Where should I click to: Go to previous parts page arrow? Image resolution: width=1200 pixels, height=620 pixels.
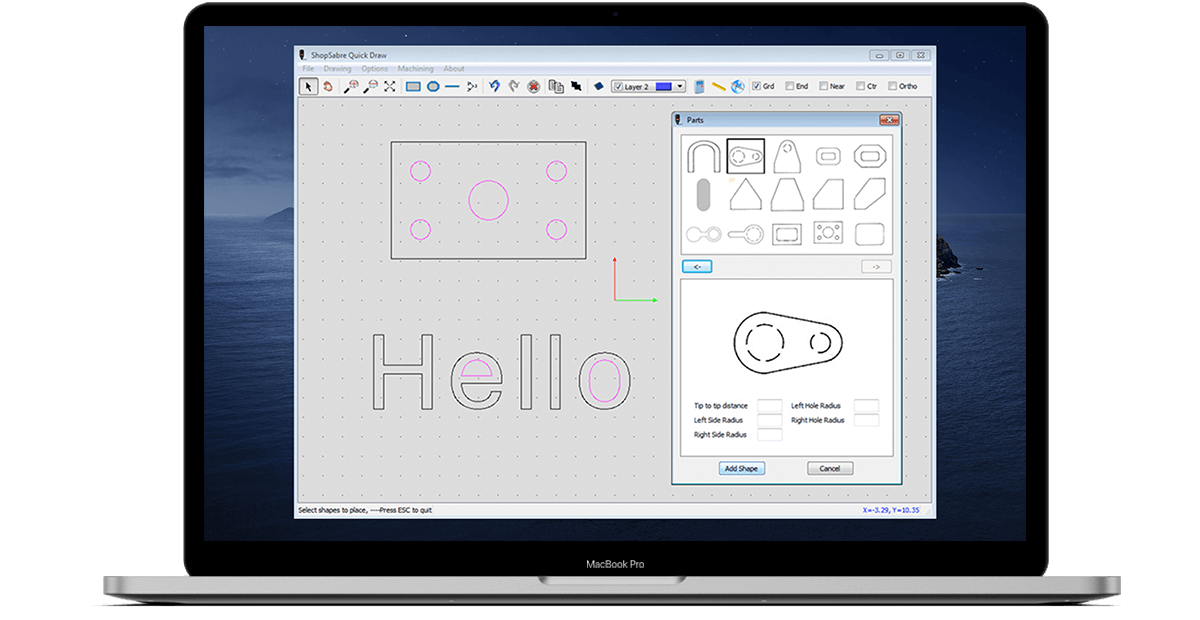tap(696, 266)
